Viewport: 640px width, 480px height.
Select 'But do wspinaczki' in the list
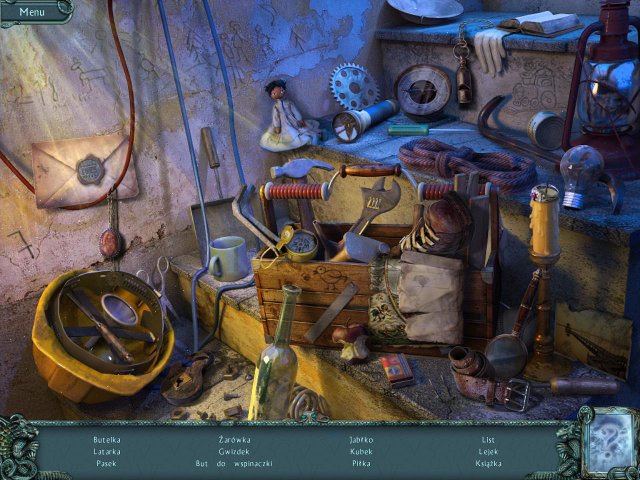pos(234,464)
